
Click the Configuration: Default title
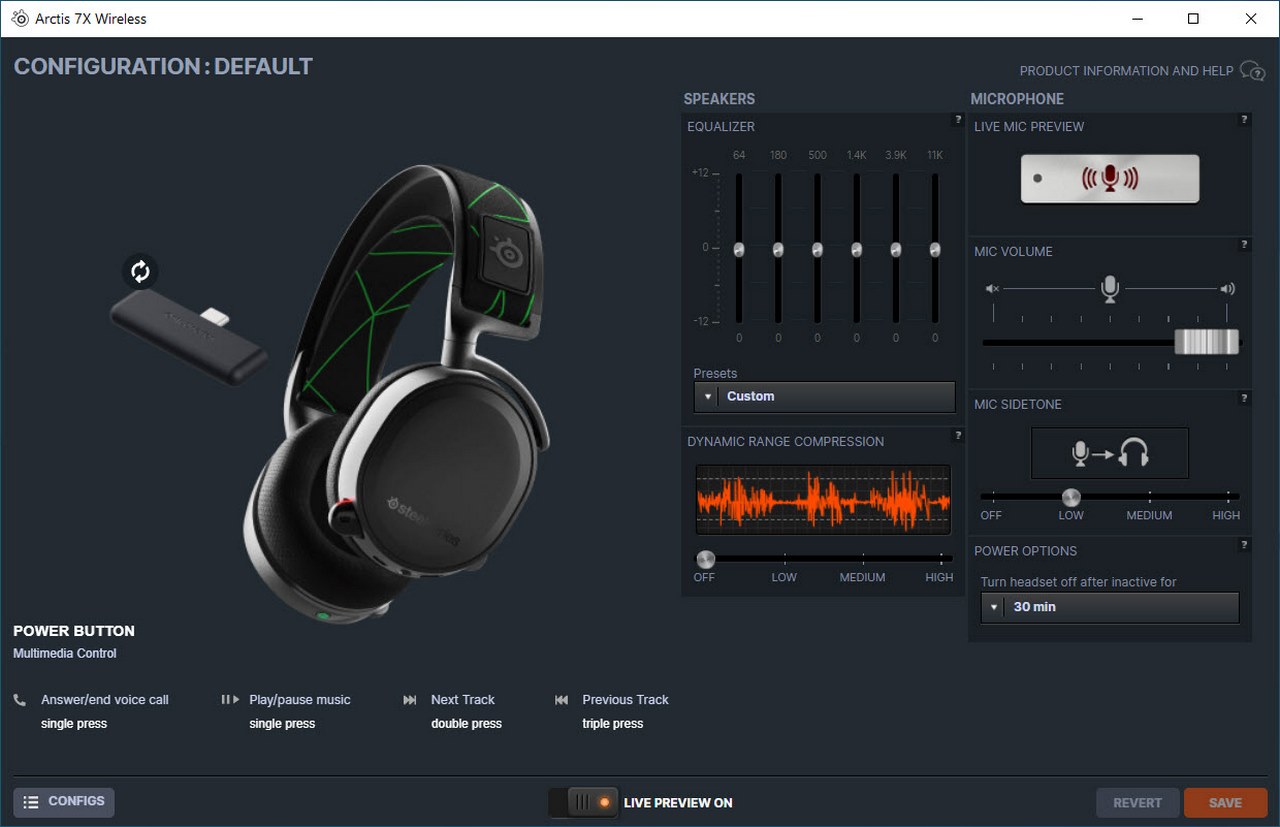point(163,67)
